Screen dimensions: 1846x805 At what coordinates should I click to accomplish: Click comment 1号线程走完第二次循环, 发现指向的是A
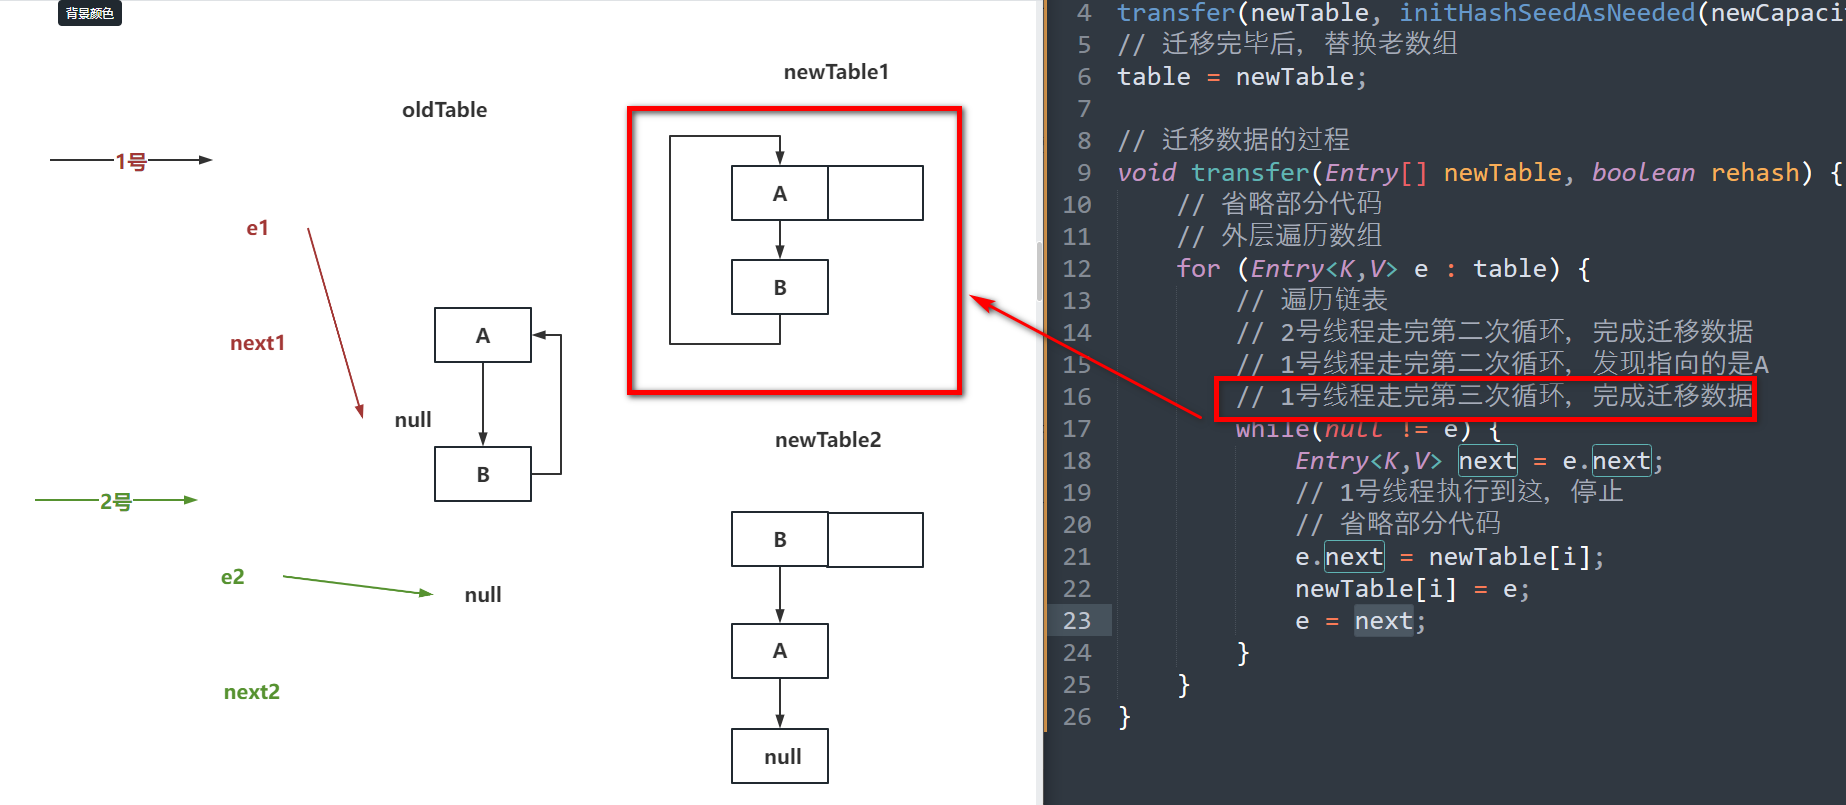click(x=1503, y=364)
